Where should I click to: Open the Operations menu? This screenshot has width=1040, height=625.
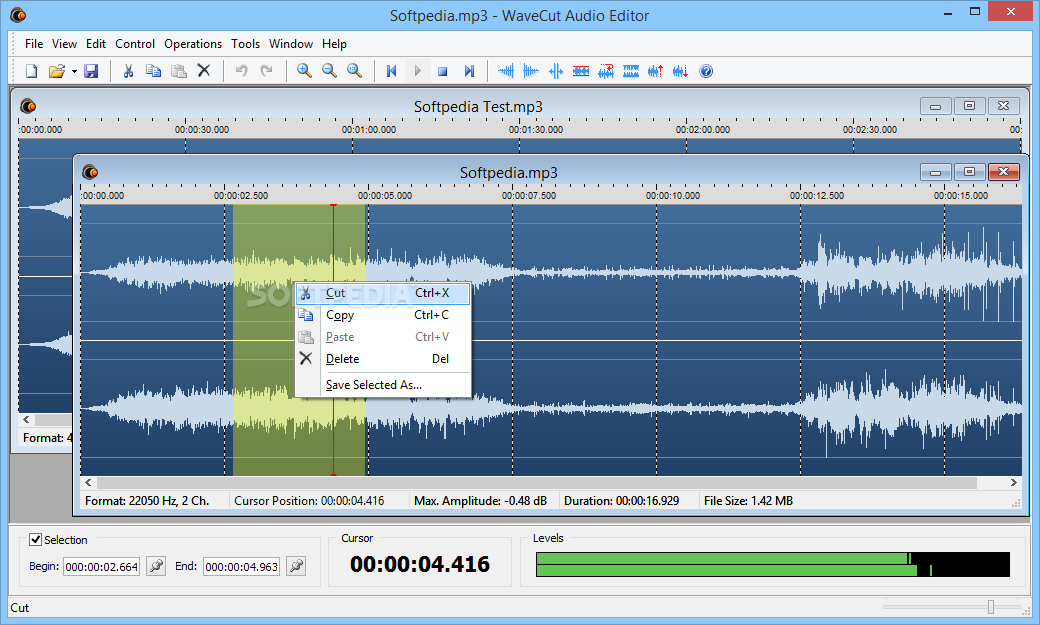193,44
